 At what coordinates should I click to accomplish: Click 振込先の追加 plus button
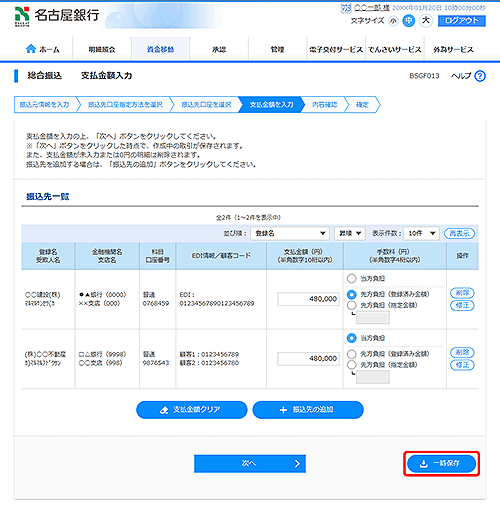pos(308,410)
